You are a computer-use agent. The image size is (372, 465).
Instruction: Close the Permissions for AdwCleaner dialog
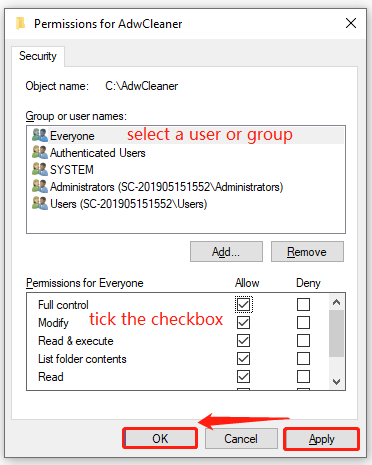pyautogui.click(x=351, y=23)
